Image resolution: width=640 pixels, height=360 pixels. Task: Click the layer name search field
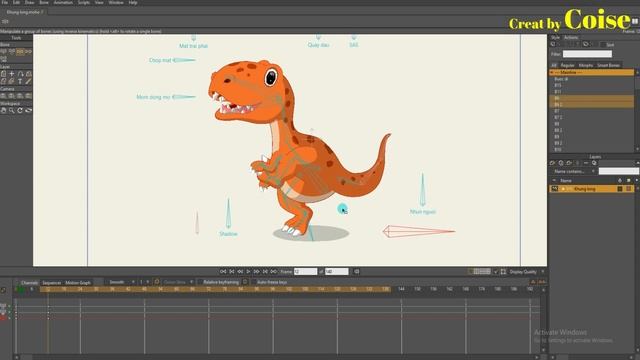618,171
